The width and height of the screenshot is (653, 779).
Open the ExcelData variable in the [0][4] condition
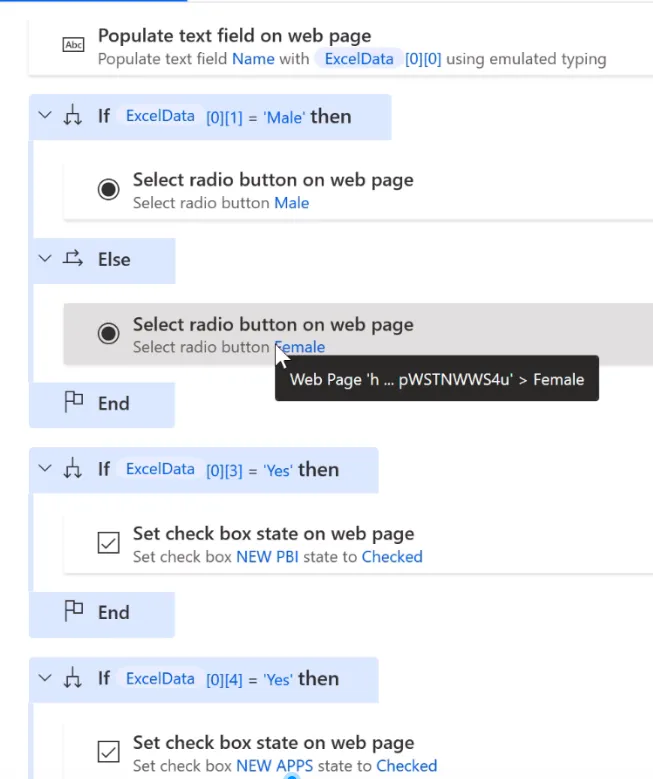(160, 679)
